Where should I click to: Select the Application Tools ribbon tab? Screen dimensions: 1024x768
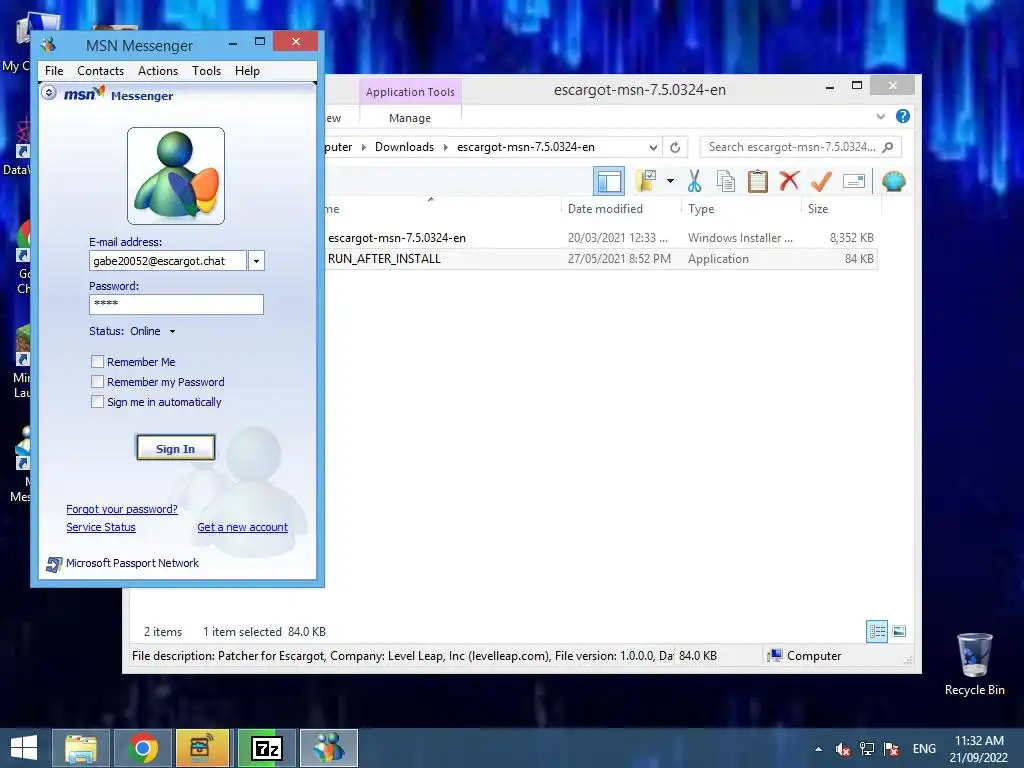tap(410, 92)
